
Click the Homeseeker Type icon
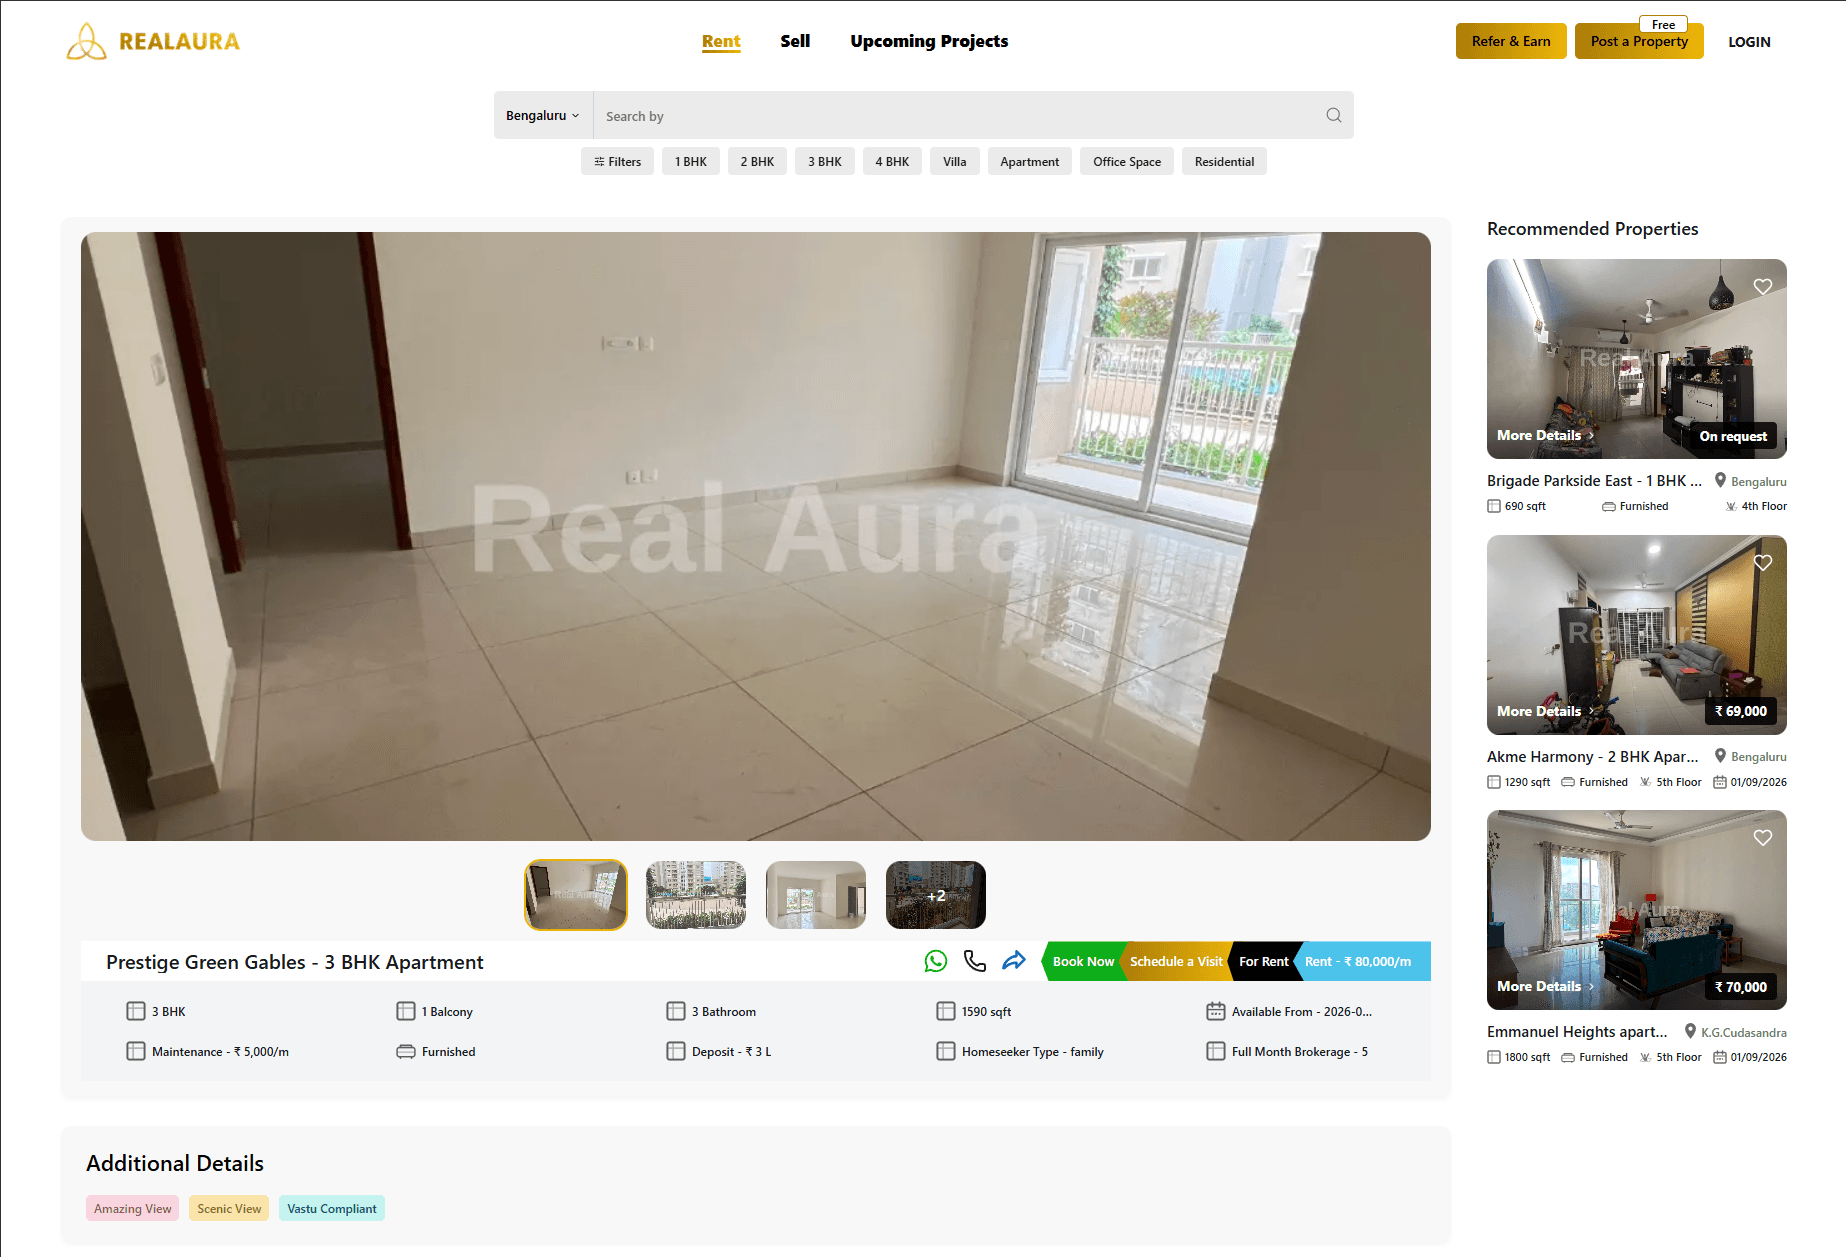946,1051
